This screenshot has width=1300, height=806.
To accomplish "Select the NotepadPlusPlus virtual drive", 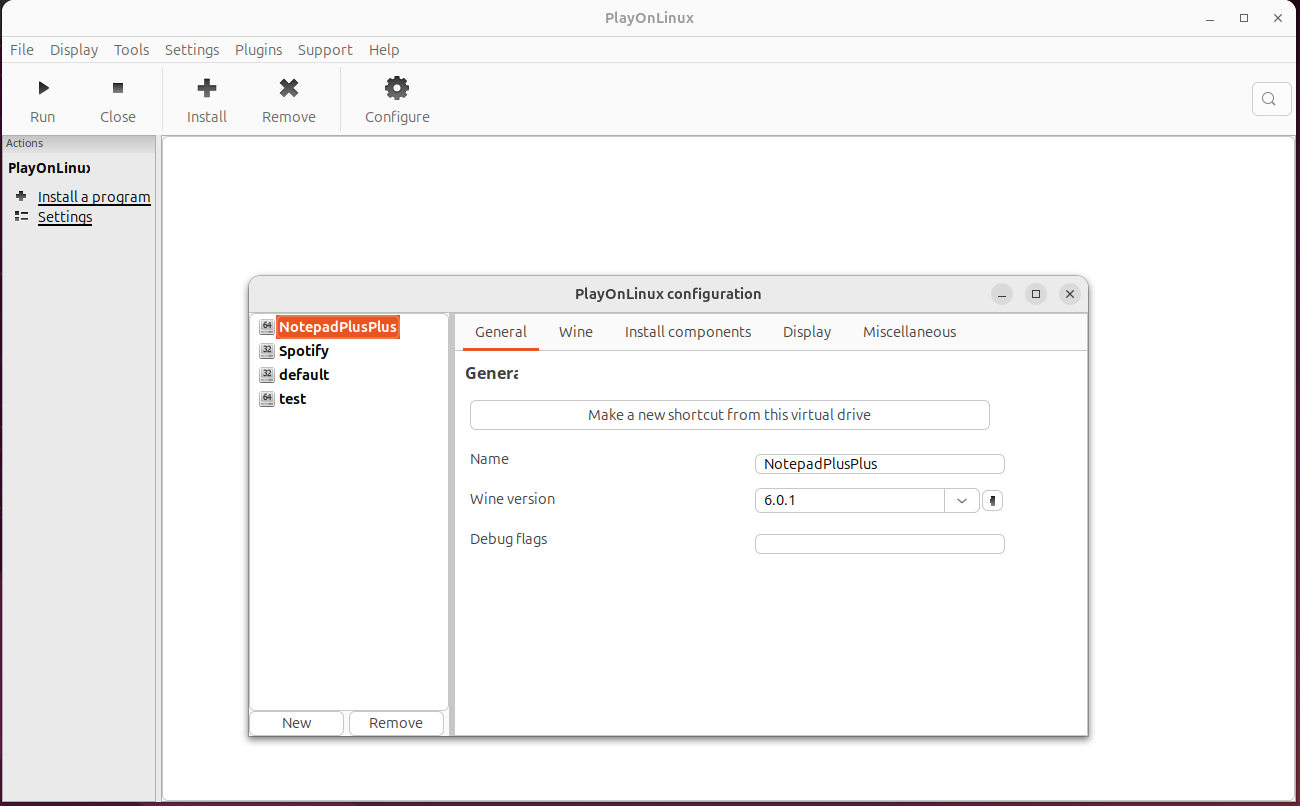I will tap(338, 327).
